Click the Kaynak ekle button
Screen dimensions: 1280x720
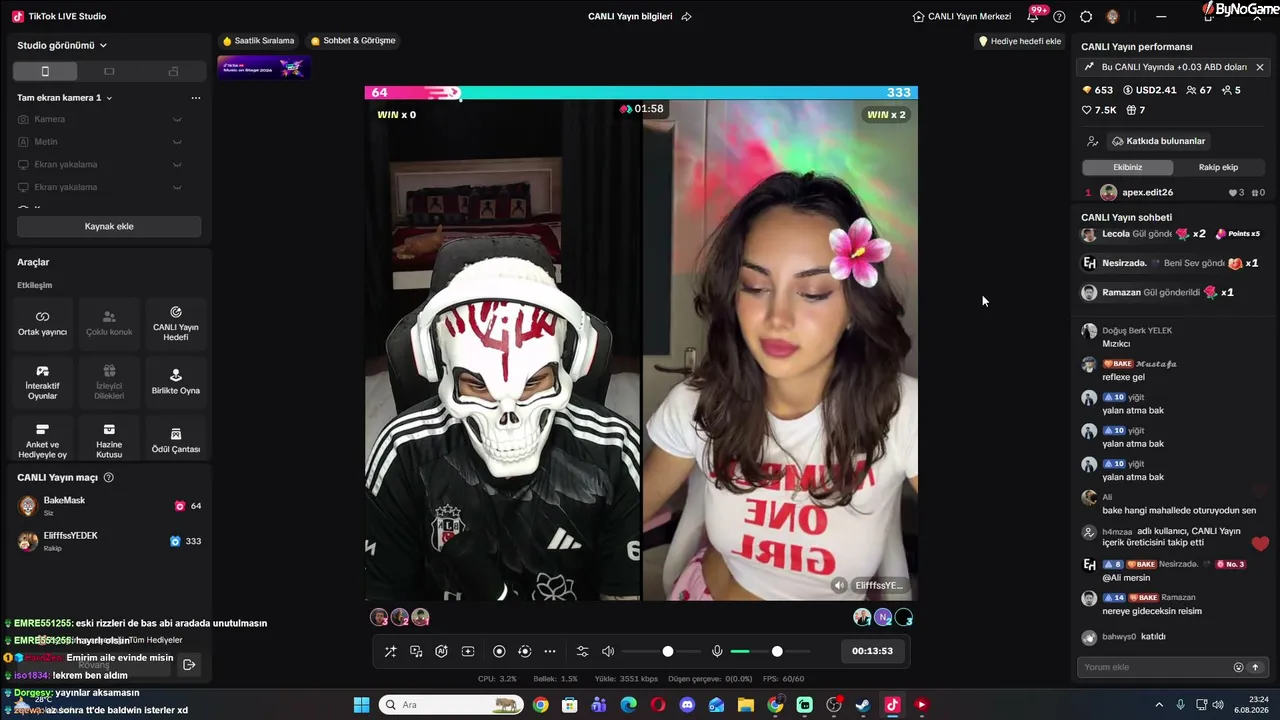click(109, 227)
